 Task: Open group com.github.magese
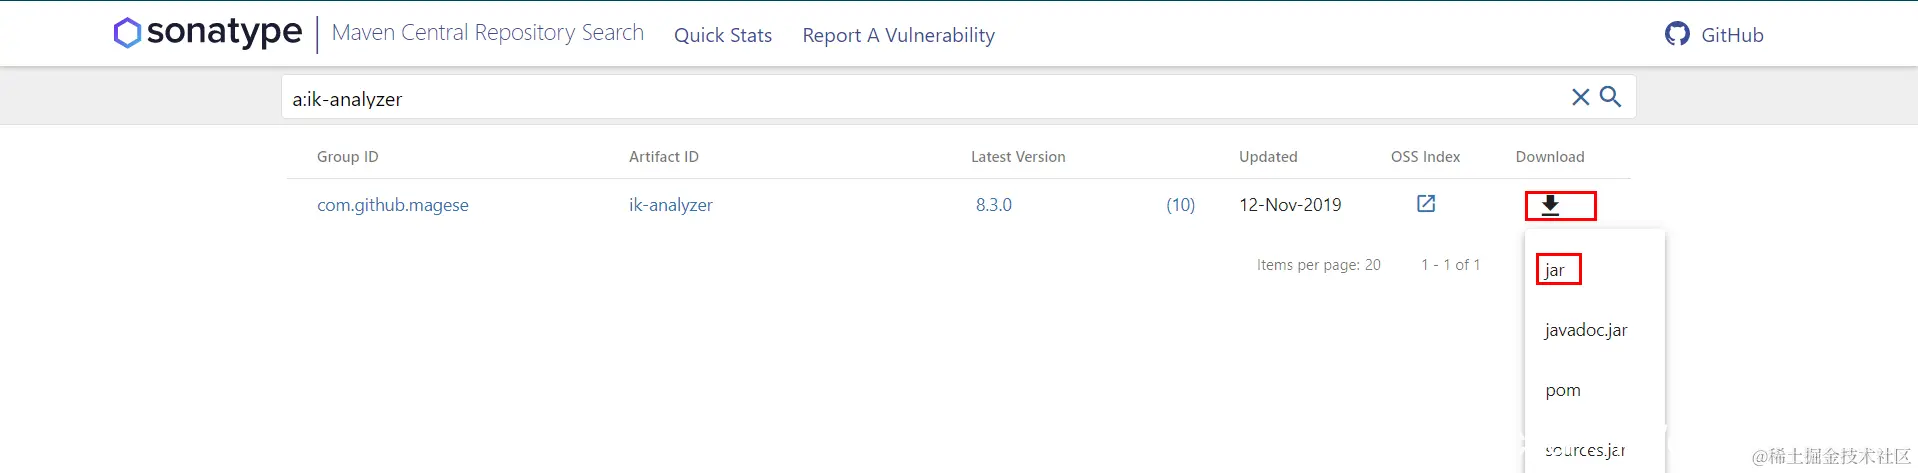pos(393,205)
